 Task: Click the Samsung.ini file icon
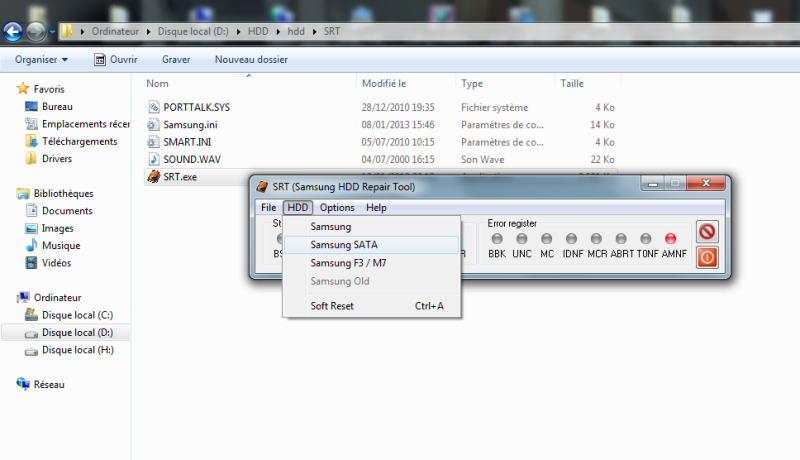tap(154, 125)
